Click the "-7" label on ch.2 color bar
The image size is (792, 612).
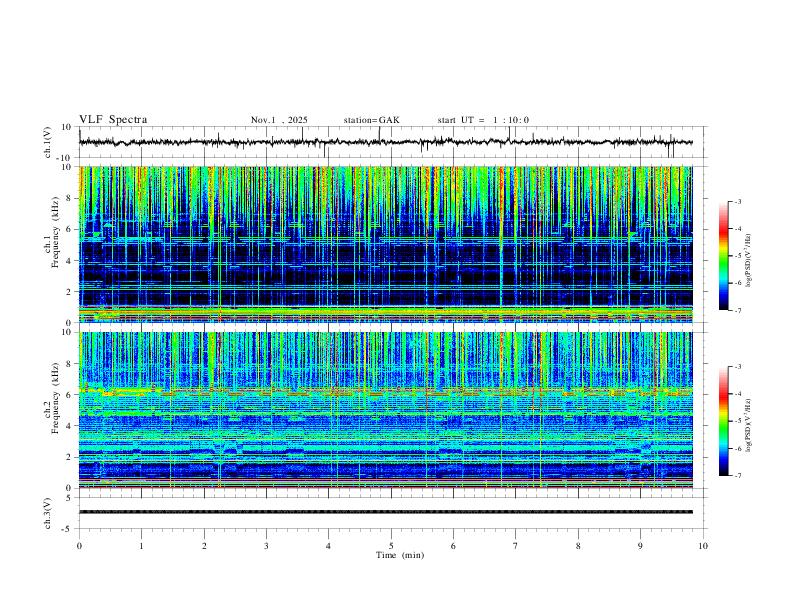[737, 476]
